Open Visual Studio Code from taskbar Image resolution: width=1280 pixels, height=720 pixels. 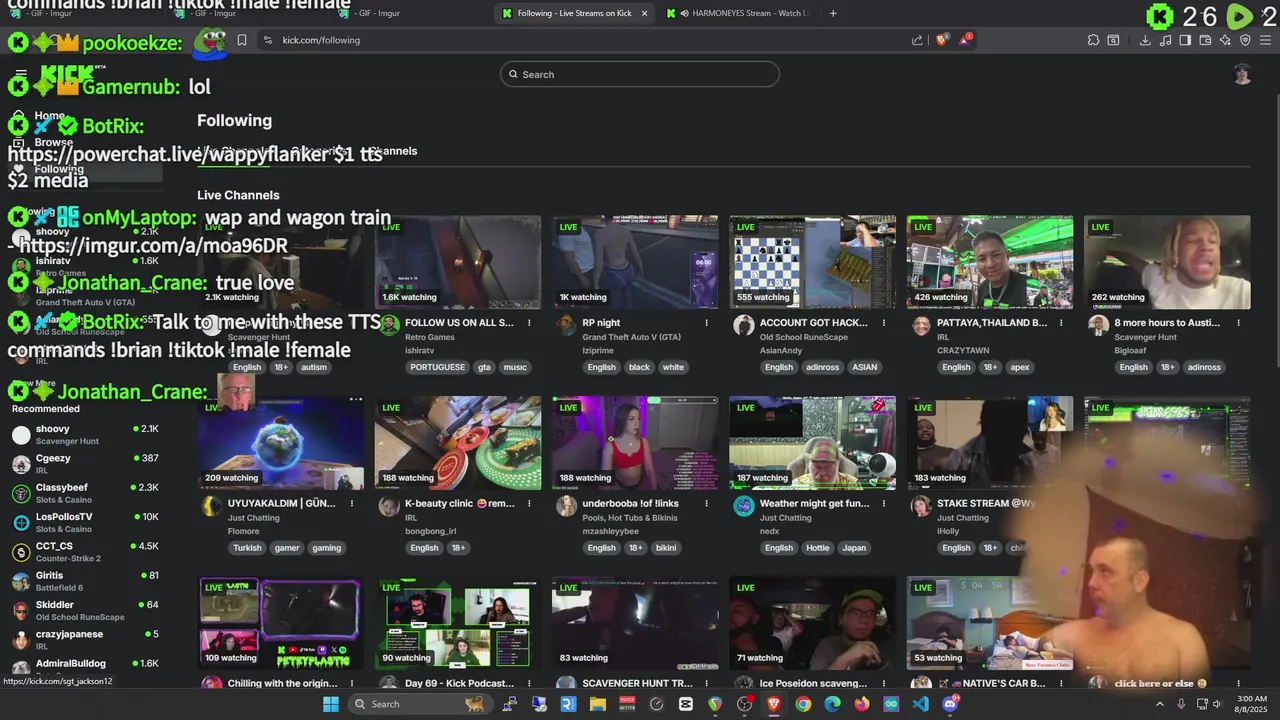click(x=921, y=704)
